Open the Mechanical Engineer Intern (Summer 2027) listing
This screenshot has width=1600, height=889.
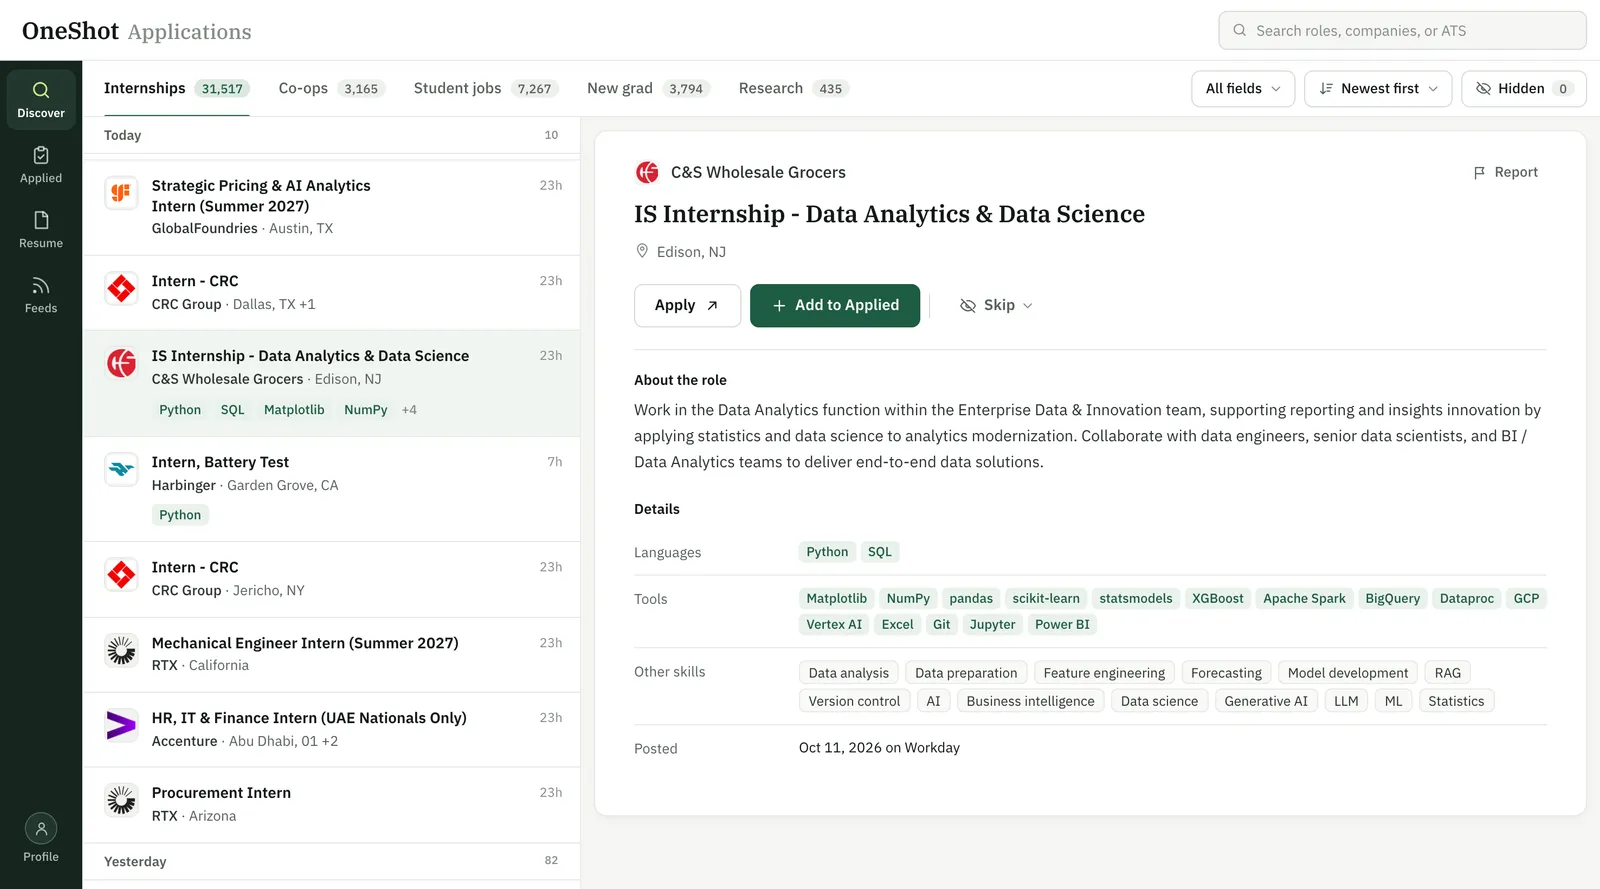point(331,654)
